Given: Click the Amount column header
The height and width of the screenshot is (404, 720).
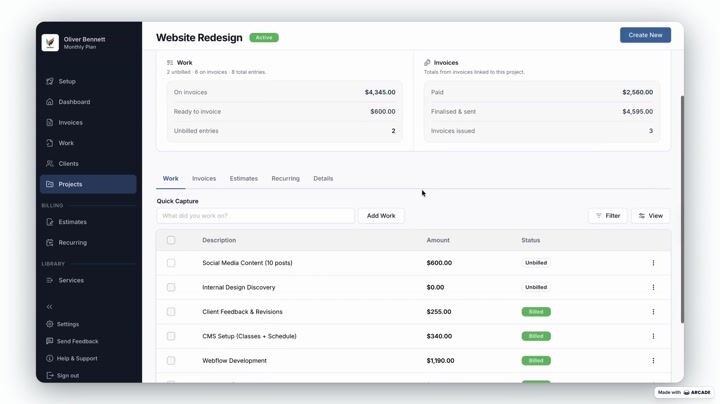Looking at the screenshot, I should click(x=438, y=240).
